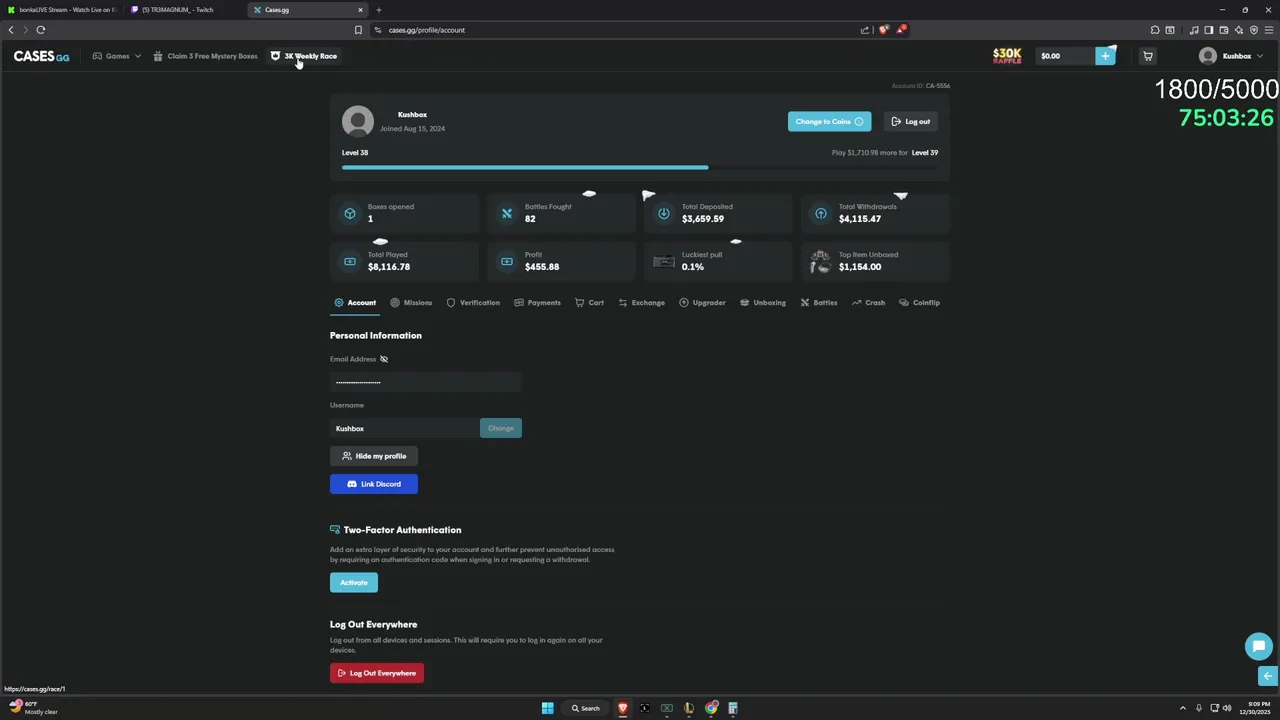Image resolution: width=1280 pixels, height=720 pixels.
Task: Switch to the Unboxing tab
Action: pyautogui.click(x=763, y=302)
